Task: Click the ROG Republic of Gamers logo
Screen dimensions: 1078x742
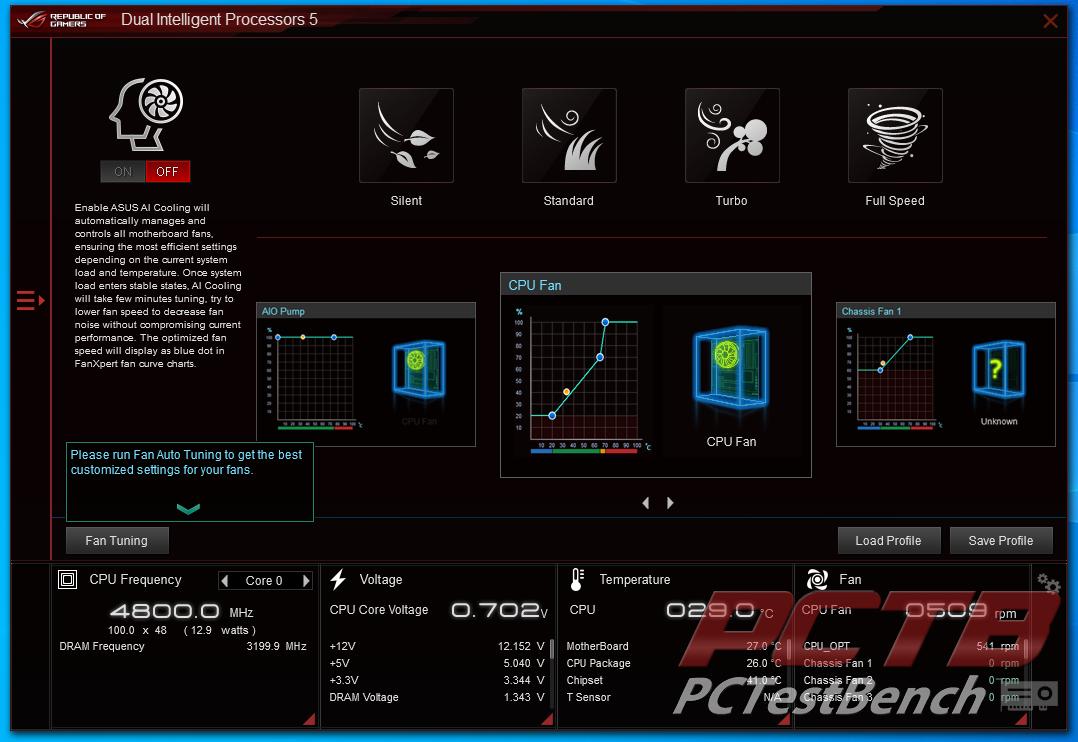Action: coord(61,19)
